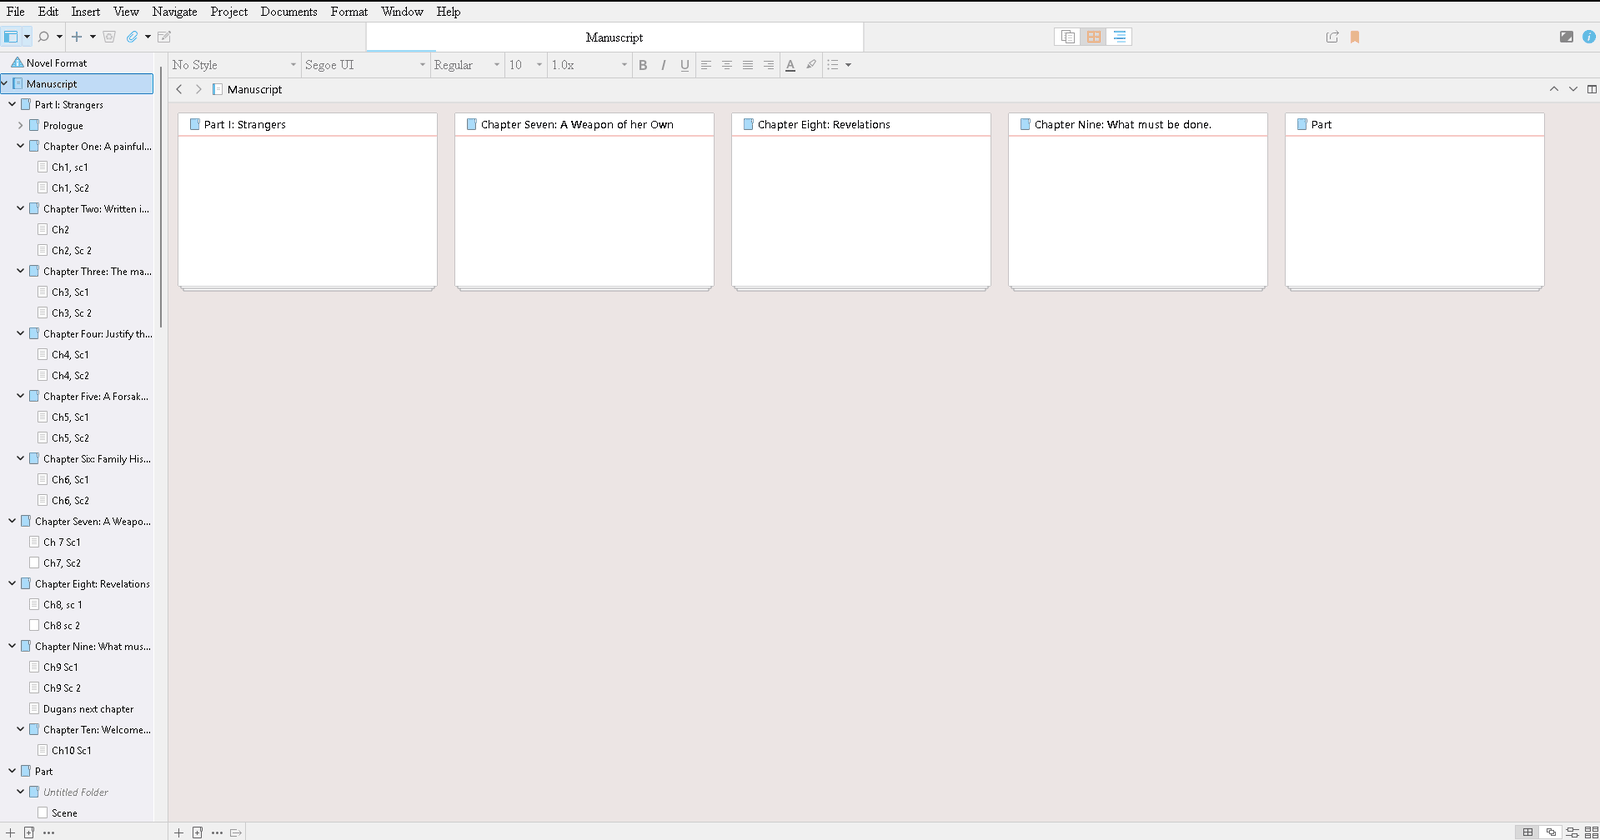This screenshot has height=840, width=1600.
Task: Switch to Corkboard view mode
Action: (x=1094, y=37)
